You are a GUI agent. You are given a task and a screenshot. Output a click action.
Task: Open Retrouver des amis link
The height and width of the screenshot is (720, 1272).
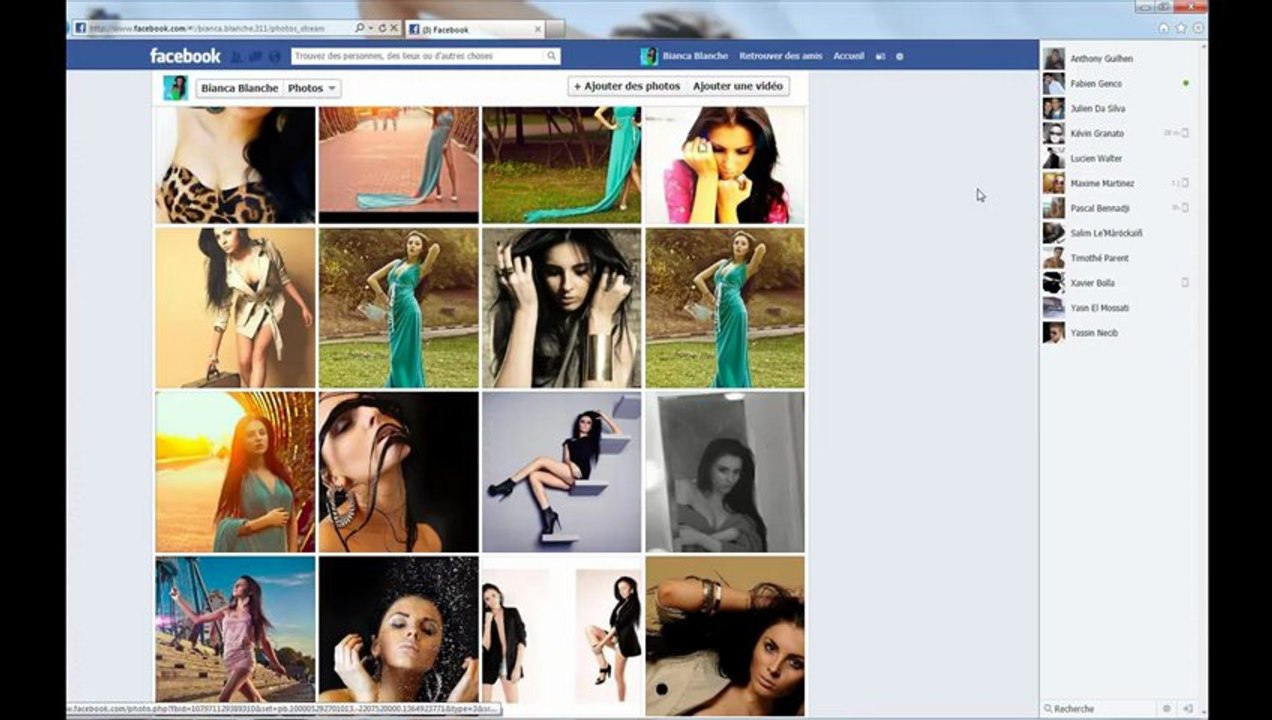coord(780,56)
